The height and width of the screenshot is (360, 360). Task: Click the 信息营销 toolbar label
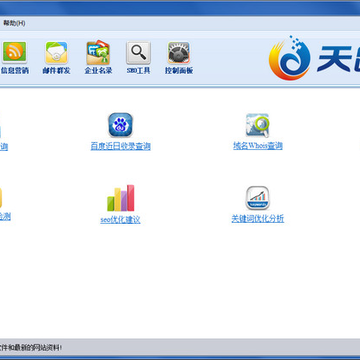tap(15, 71)
